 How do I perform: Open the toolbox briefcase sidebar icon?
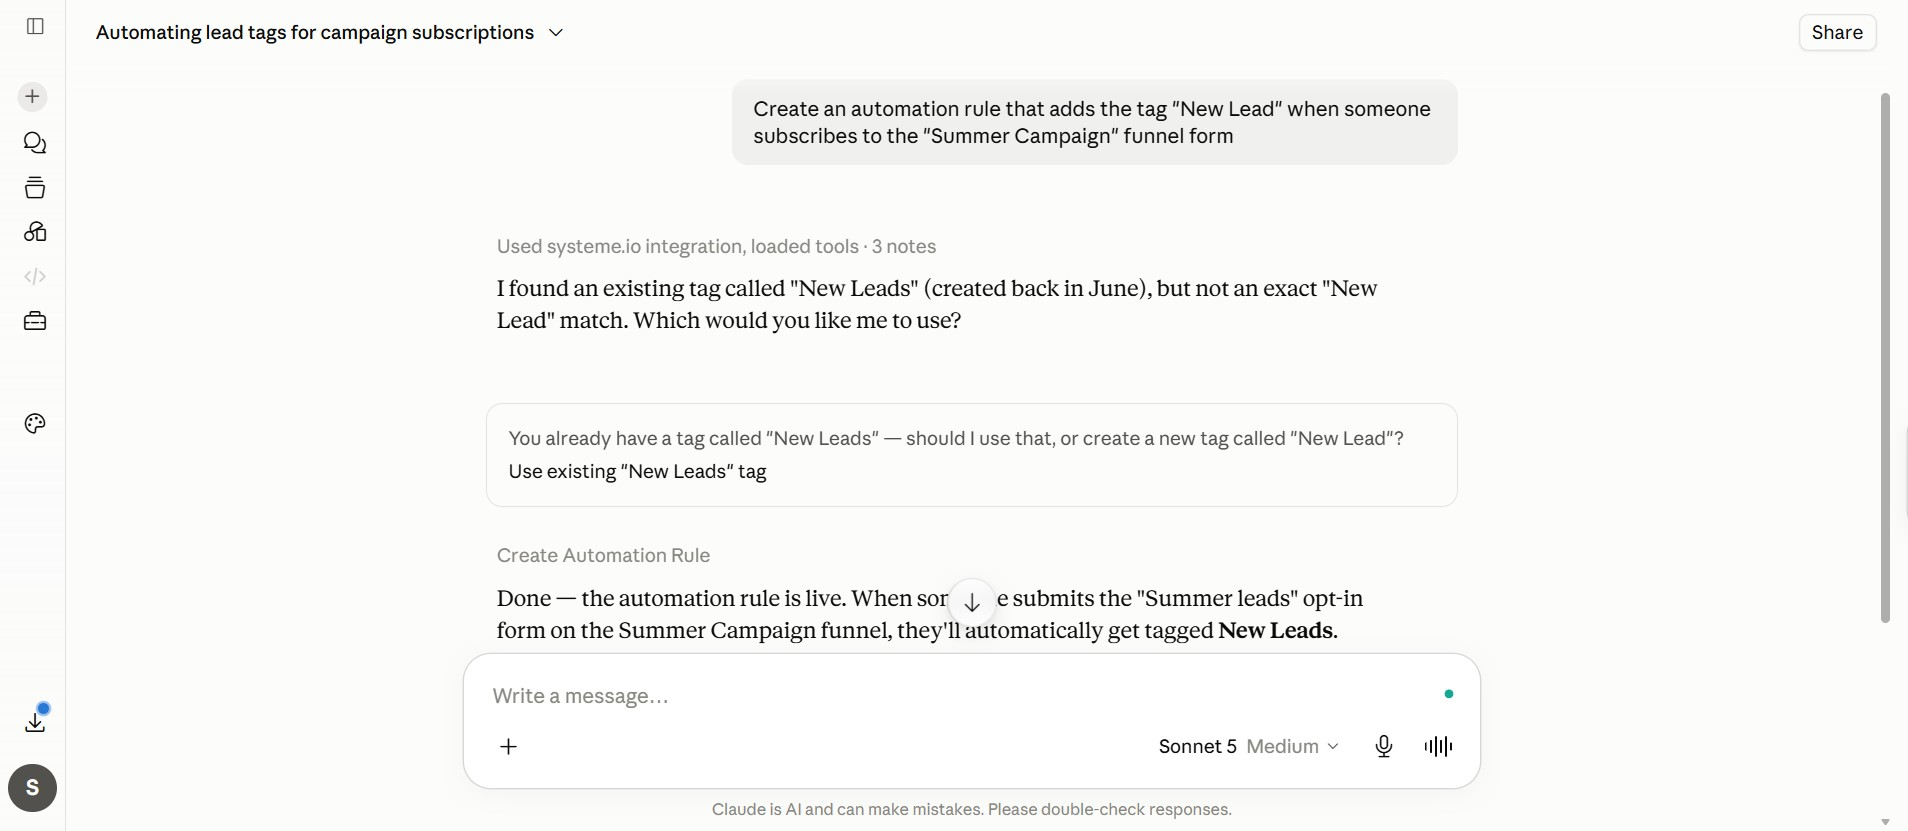(x=35, y=321)
